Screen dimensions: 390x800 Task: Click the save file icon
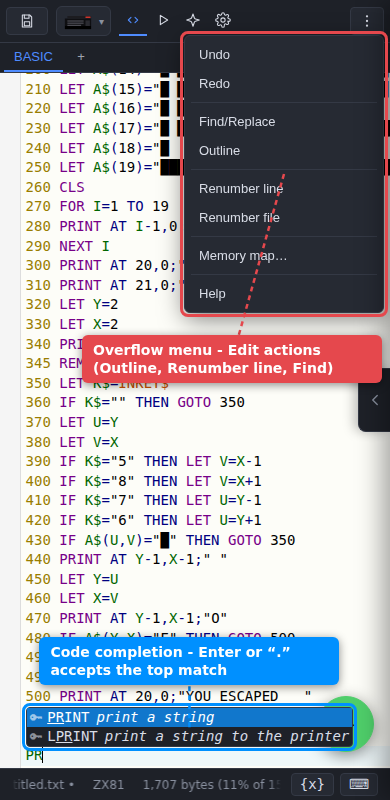(27, 21)
